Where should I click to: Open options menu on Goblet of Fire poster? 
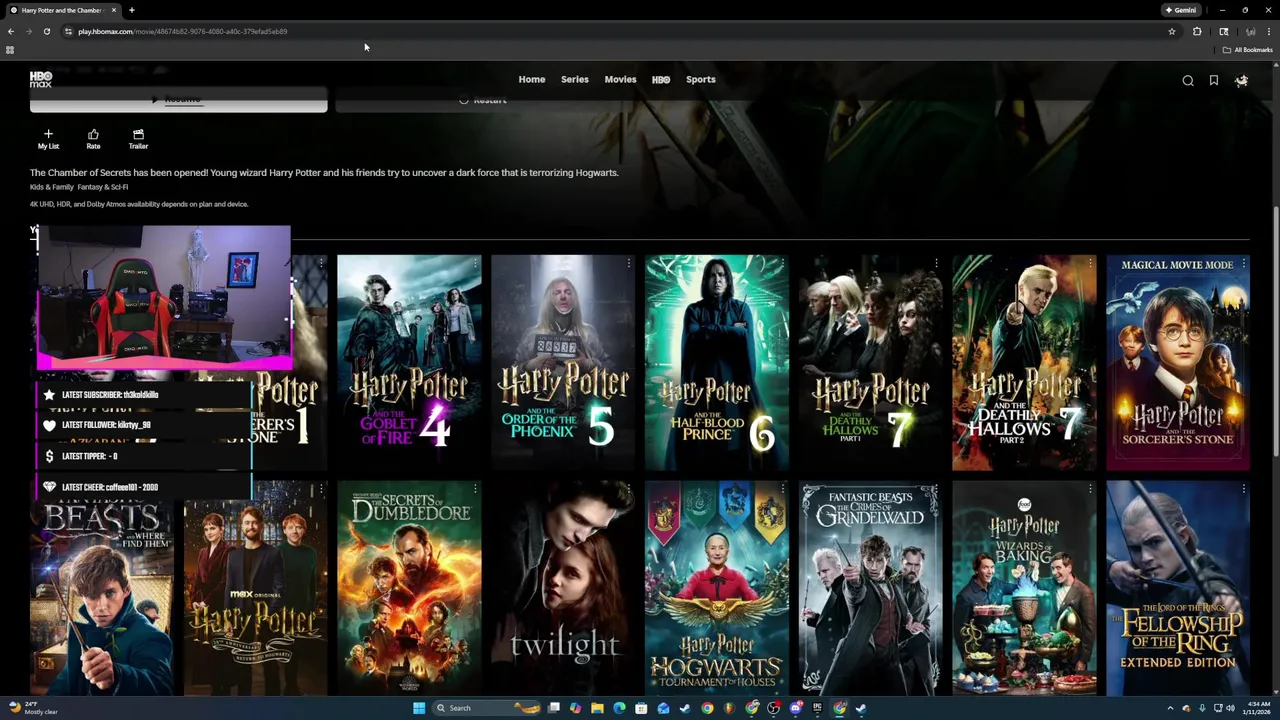pyautogui.click(x=475, y=263)
